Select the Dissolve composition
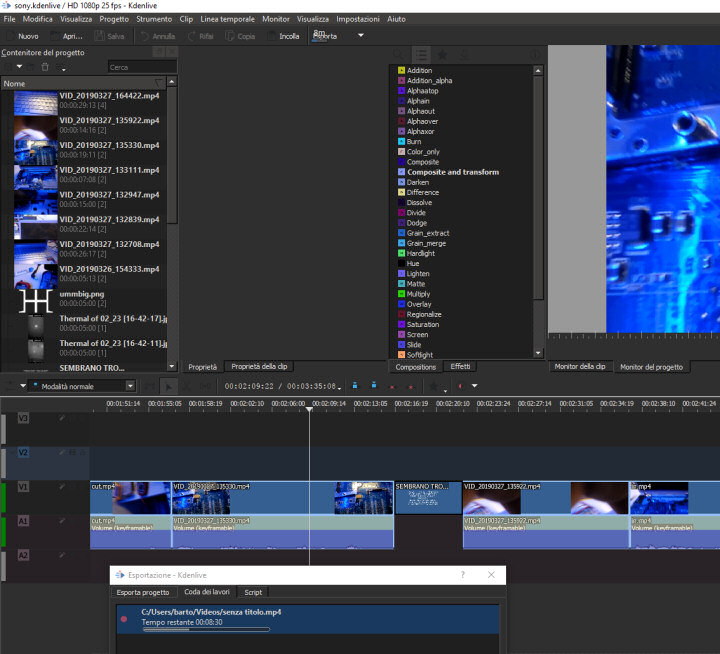This screenshot has width=720, height=654. 419,203
